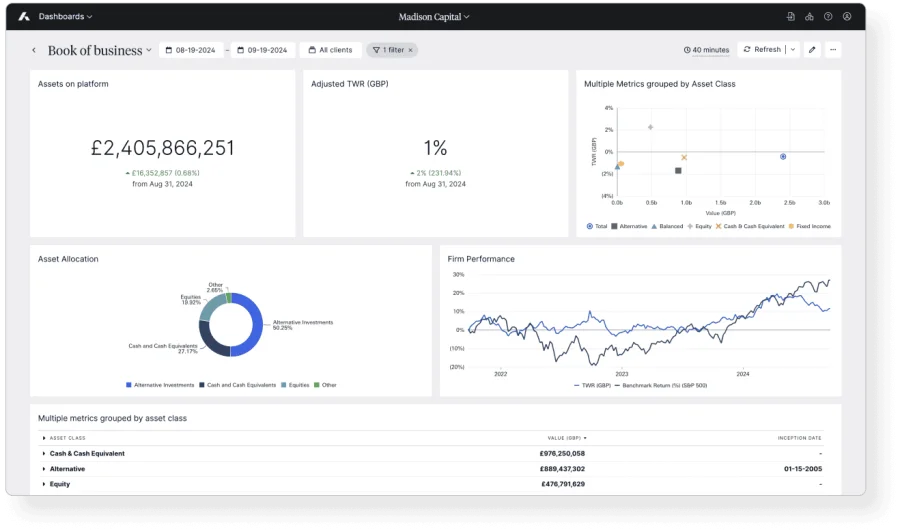Click the Addepar logo icon

(x=24, y=17)
